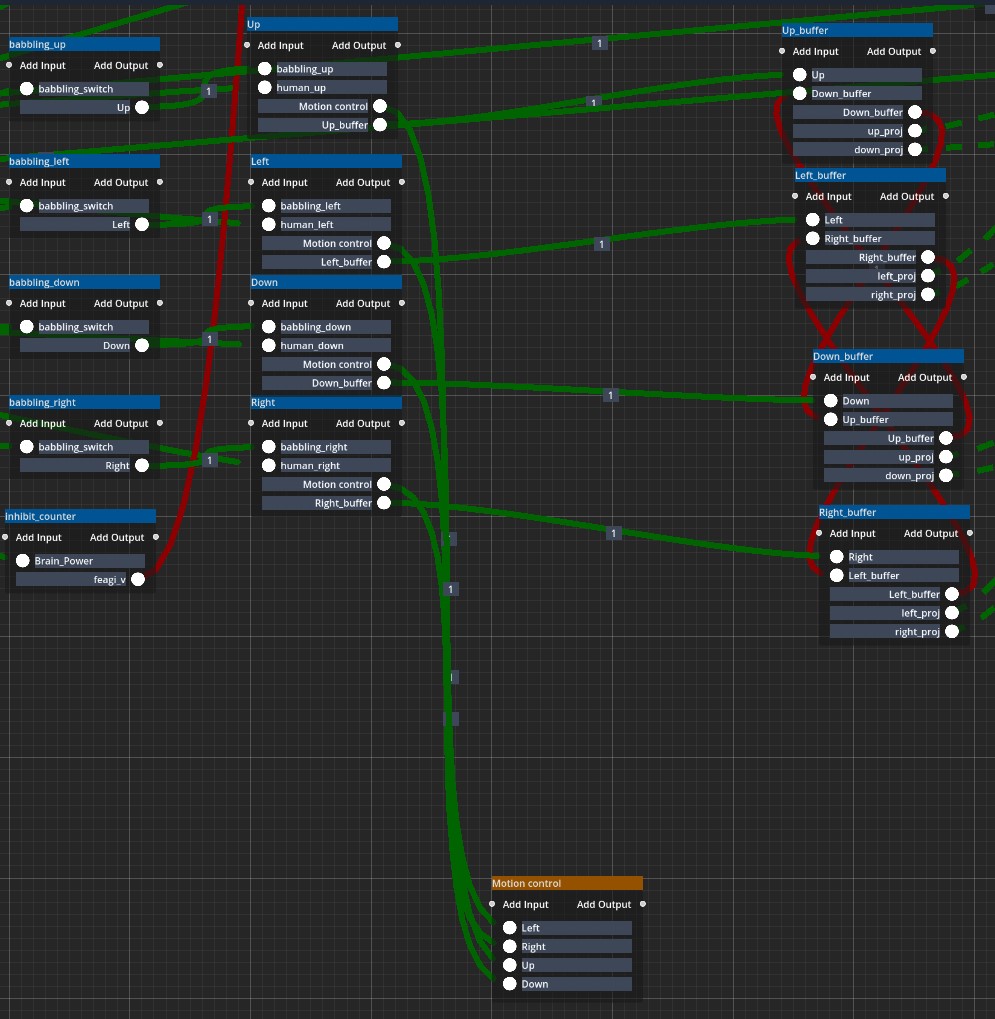Image resolution: width=995 pixels, height=1019 pixels.
Task: Open mapping label between Right and Right_buffer
Action: (614, 533)
